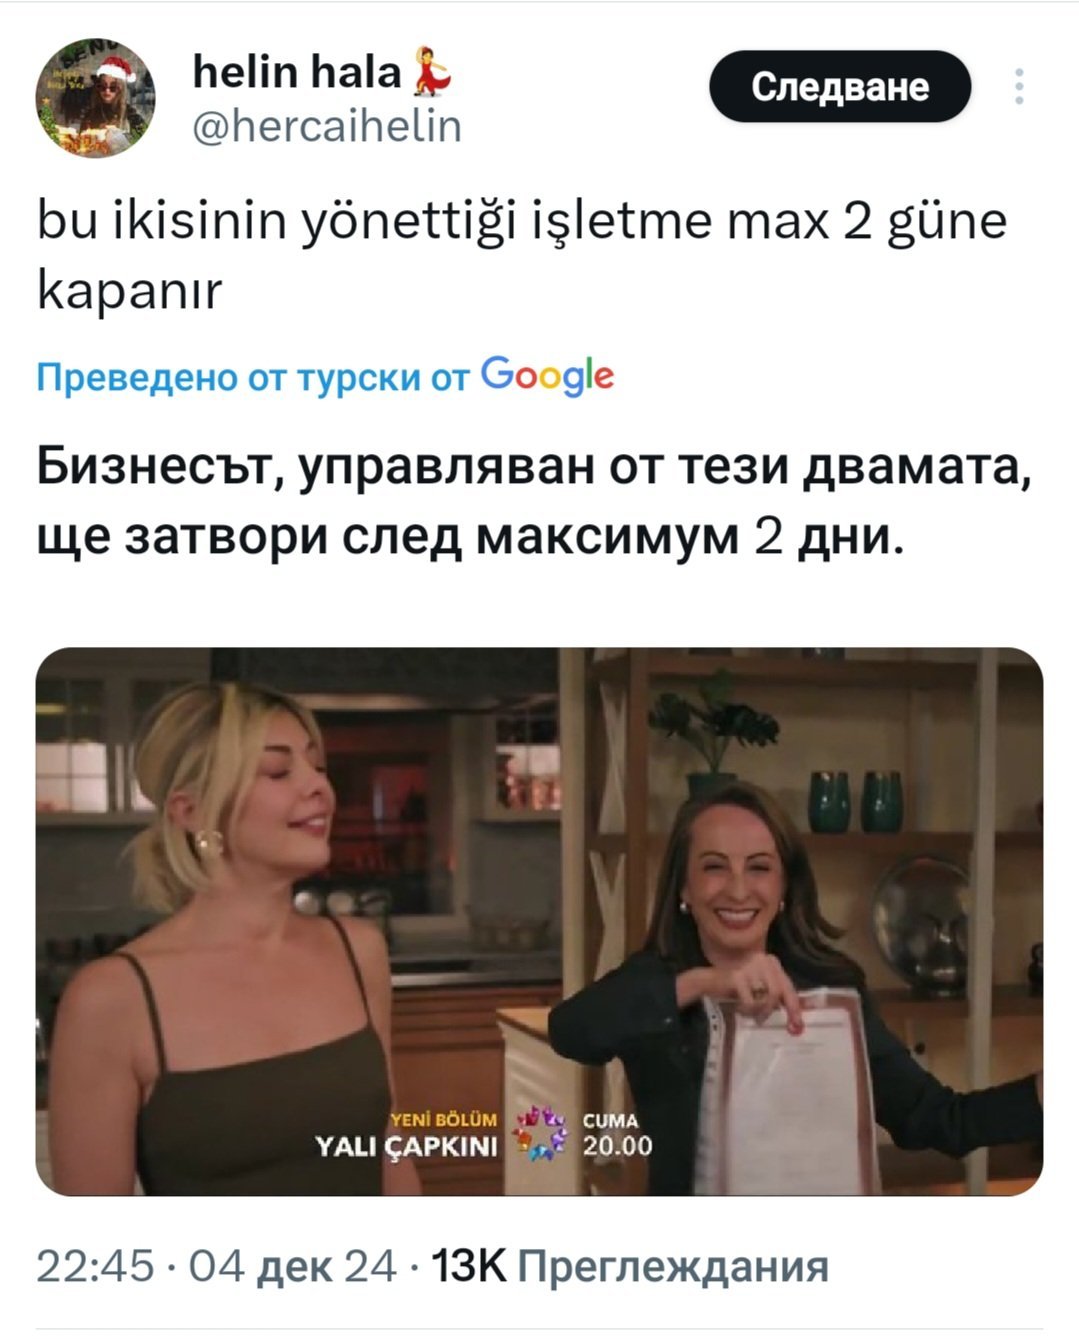The width and height of the screenshot is (1079, 1339).
Task: Click the CUMA 20.00 airtime text
Action: pos(616,1135)
